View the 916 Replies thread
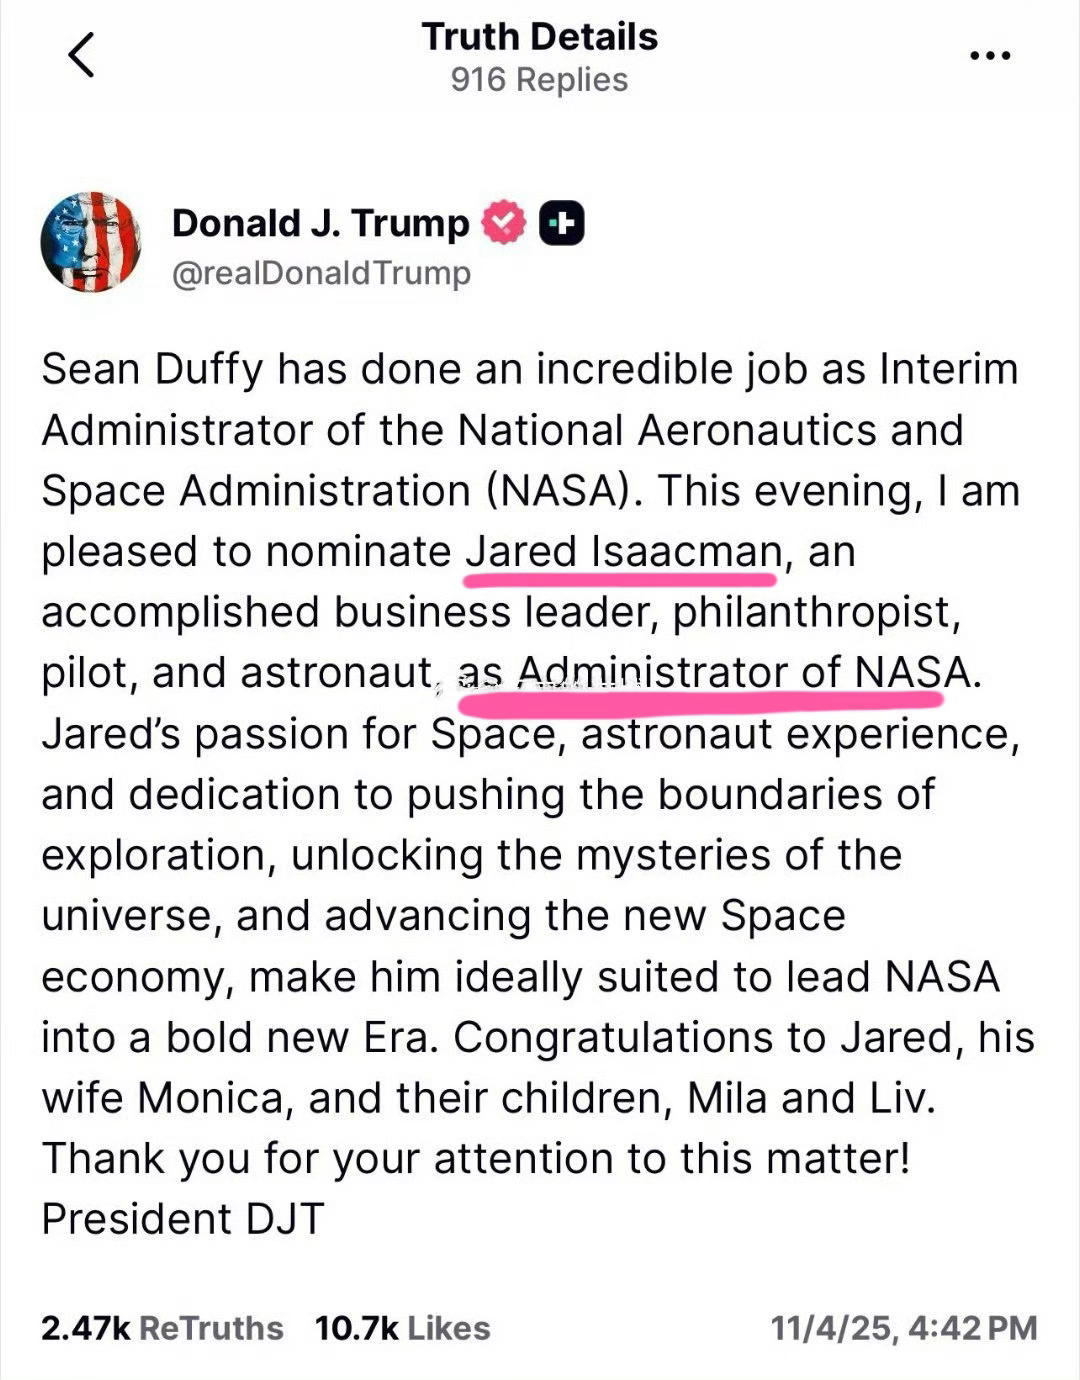Viewport: 1080px width, 1380px height. [x=540, y=82]
